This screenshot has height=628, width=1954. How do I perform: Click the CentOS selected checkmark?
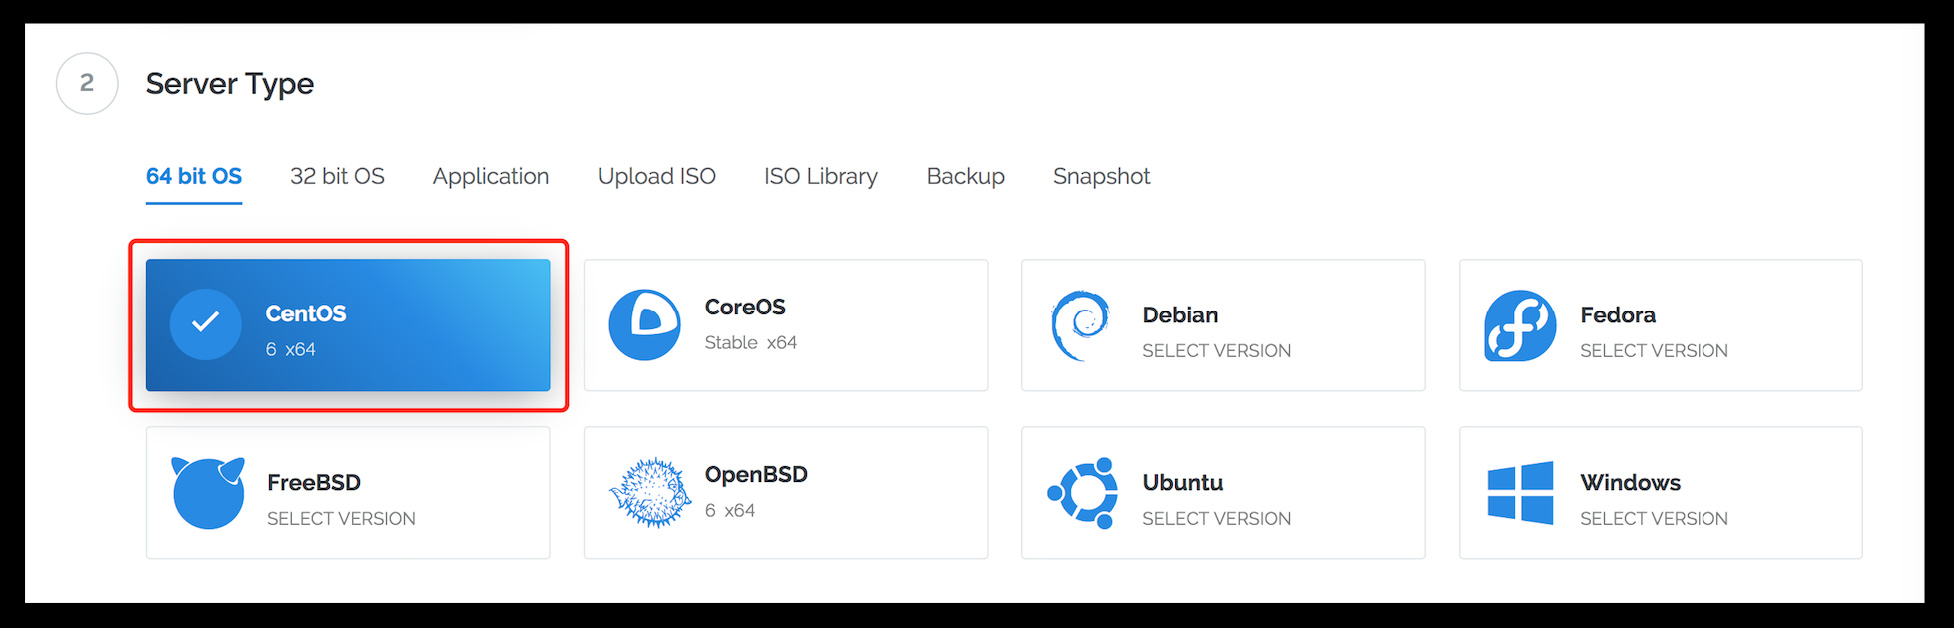[x=205, y=323]
